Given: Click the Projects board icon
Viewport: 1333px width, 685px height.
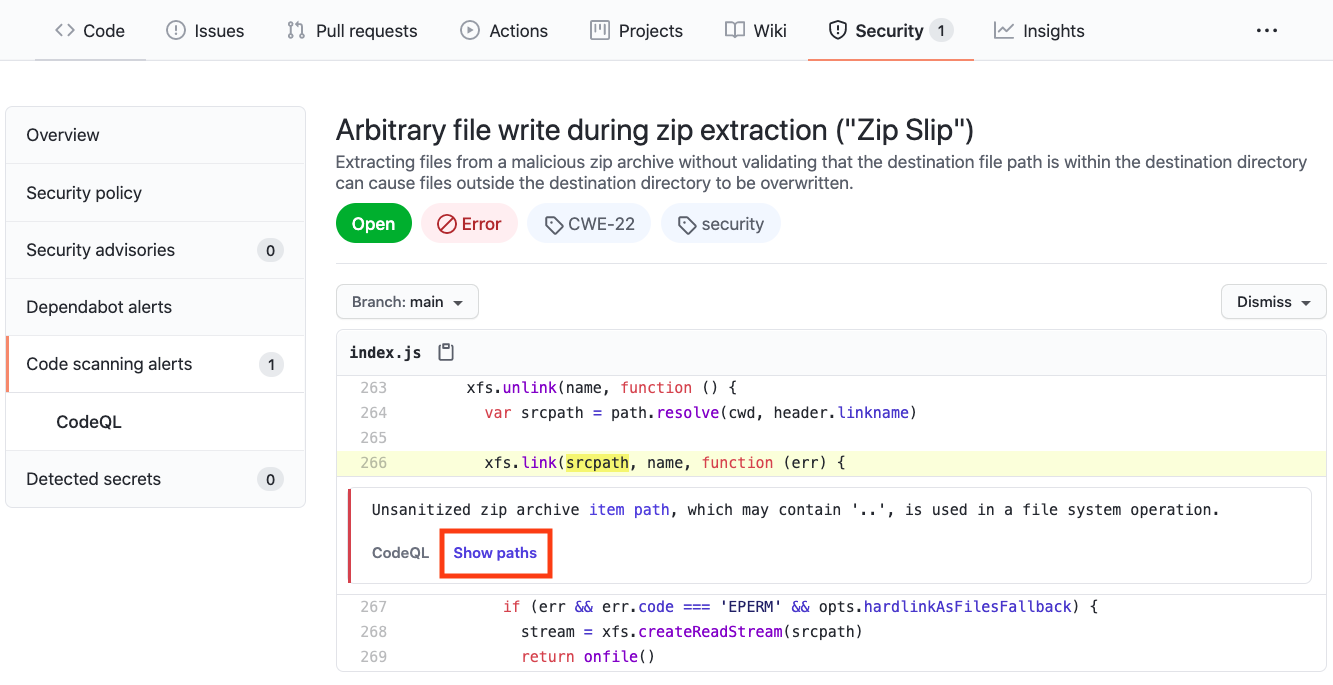Looking at the screenshot, I should pyautogui.click(x=600, y=31).
